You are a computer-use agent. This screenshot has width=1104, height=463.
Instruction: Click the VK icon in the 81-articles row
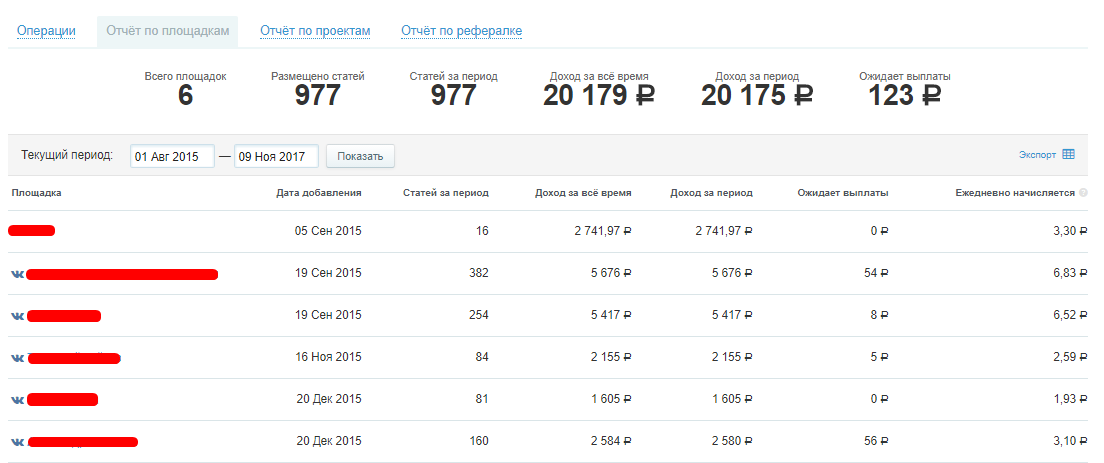(x=17, y=400)
